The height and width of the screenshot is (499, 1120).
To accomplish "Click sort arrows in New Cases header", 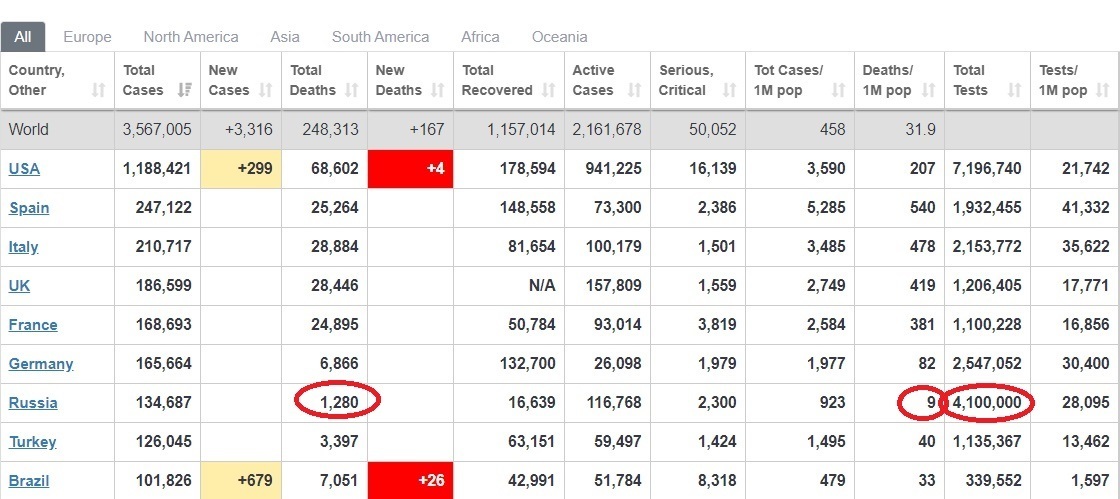I will [265, 90].
